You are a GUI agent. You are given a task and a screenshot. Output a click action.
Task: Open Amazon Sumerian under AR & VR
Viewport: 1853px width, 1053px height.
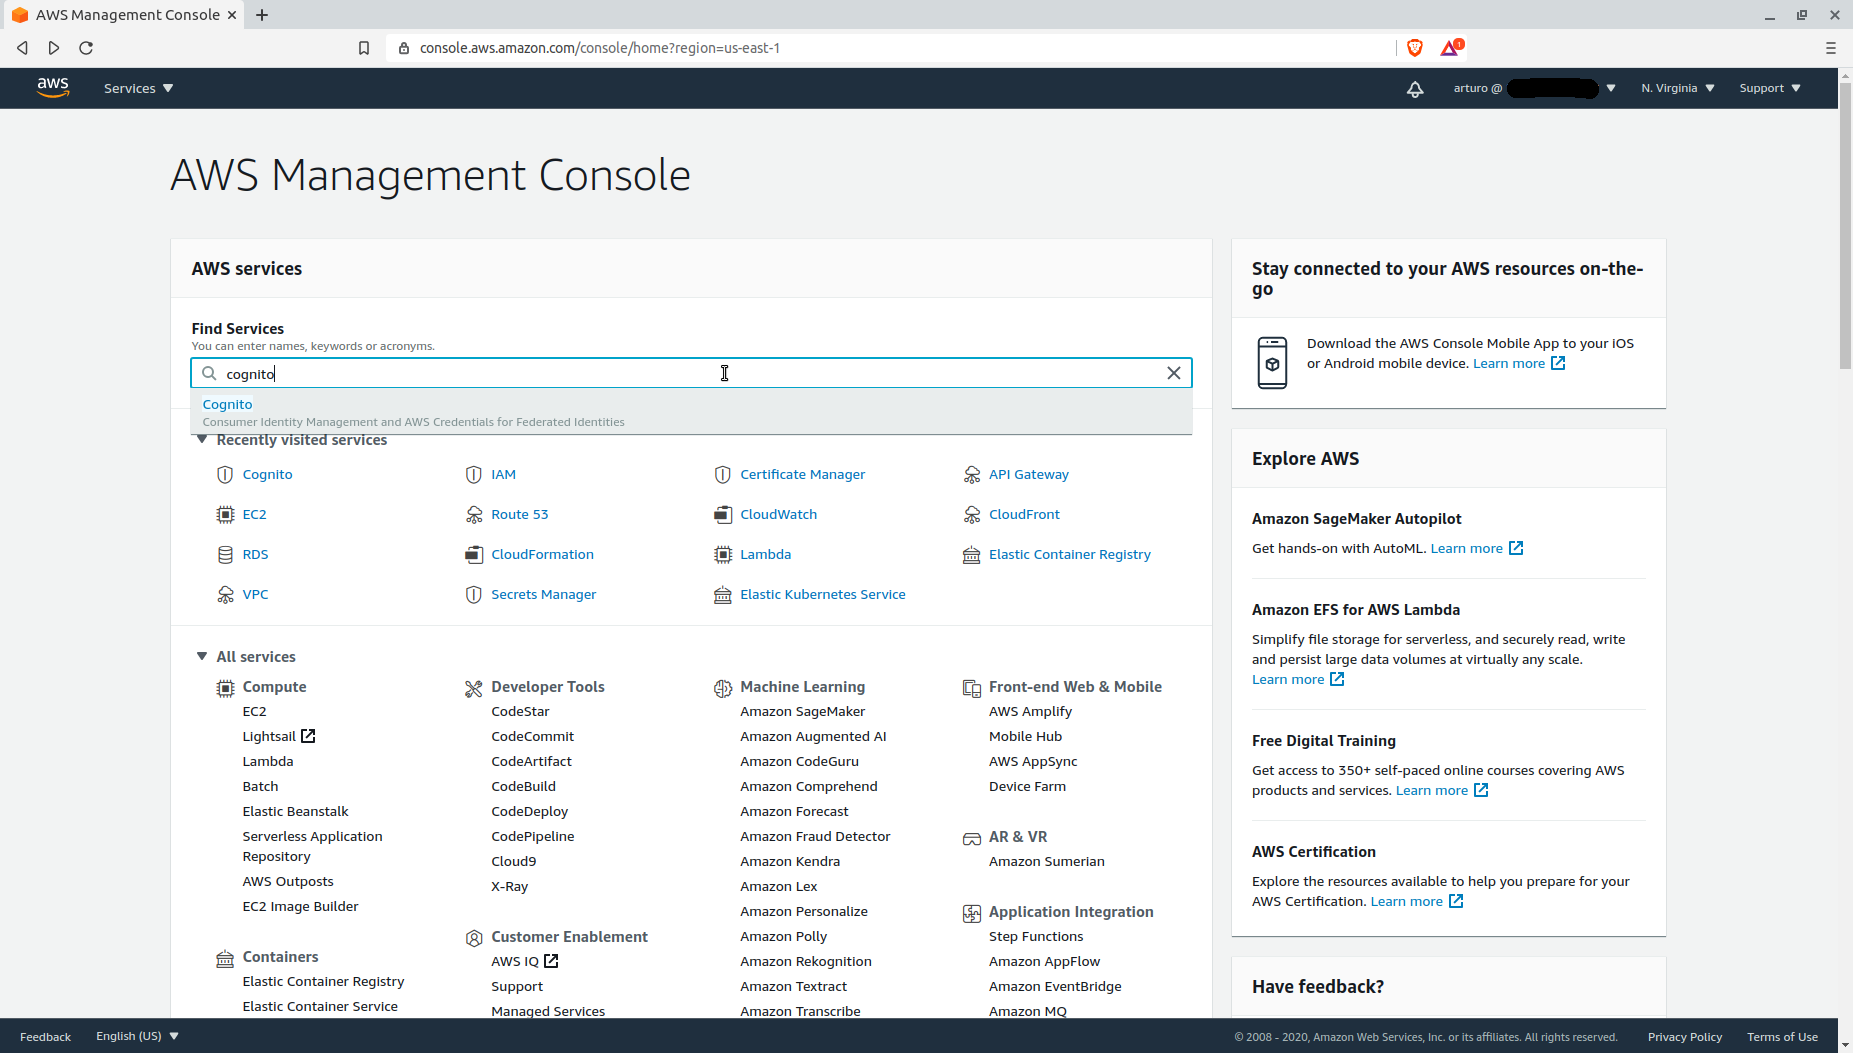(x=1046, y=861)
